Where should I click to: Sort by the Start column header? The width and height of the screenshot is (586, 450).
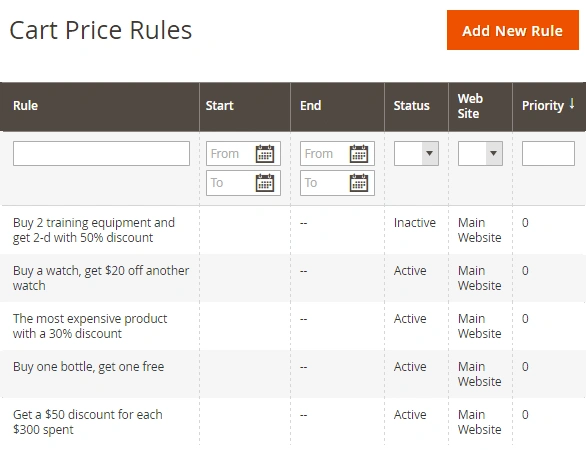pyautogui.click(x=245, y=107)
